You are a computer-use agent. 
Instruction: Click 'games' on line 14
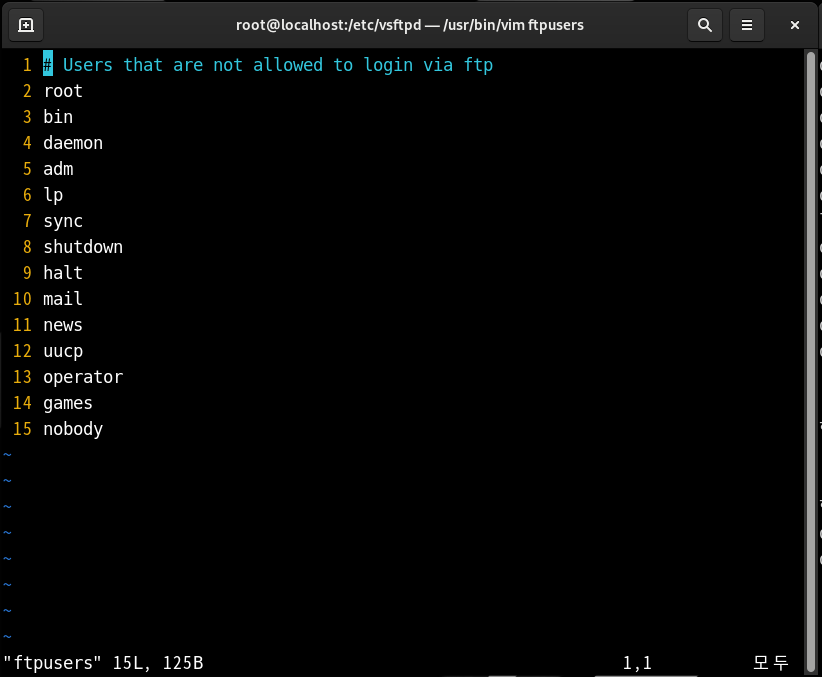click(68, 403)
